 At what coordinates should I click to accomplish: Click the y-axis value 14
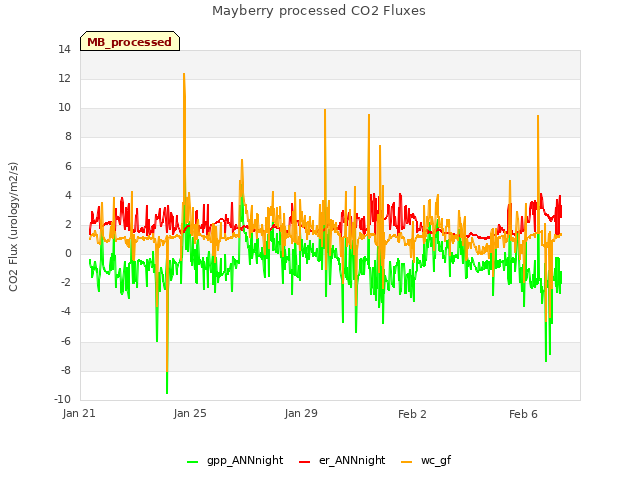point(64,50)
